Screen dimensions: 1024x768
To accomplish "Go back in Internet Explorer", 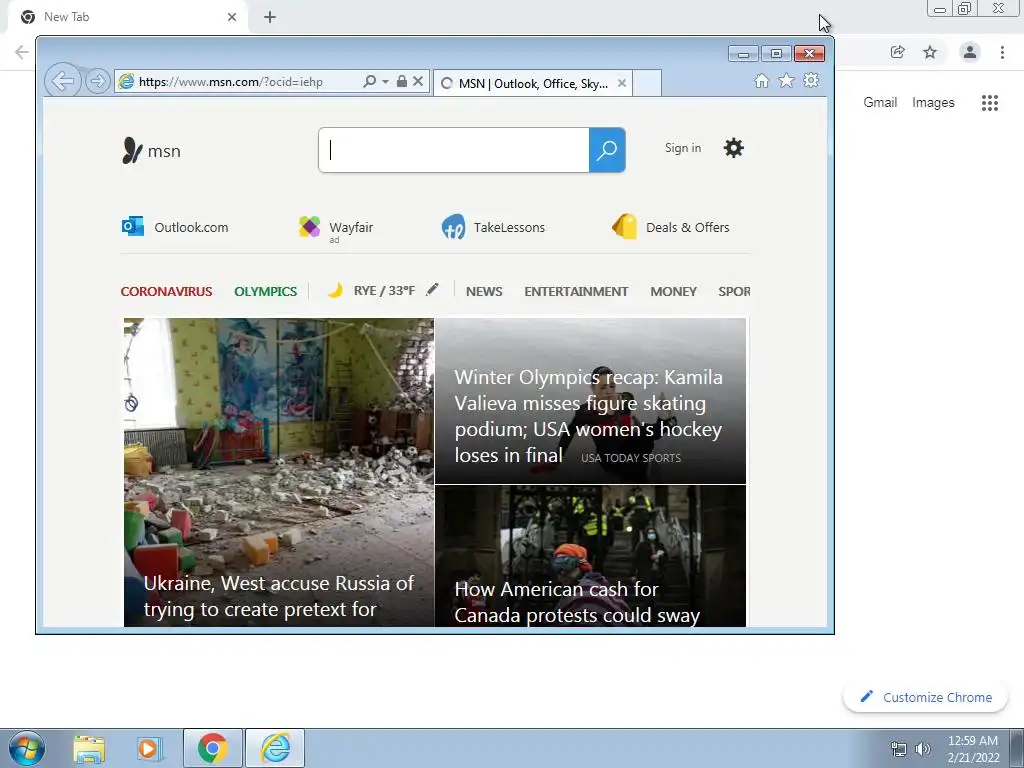I will click(63, 81).
